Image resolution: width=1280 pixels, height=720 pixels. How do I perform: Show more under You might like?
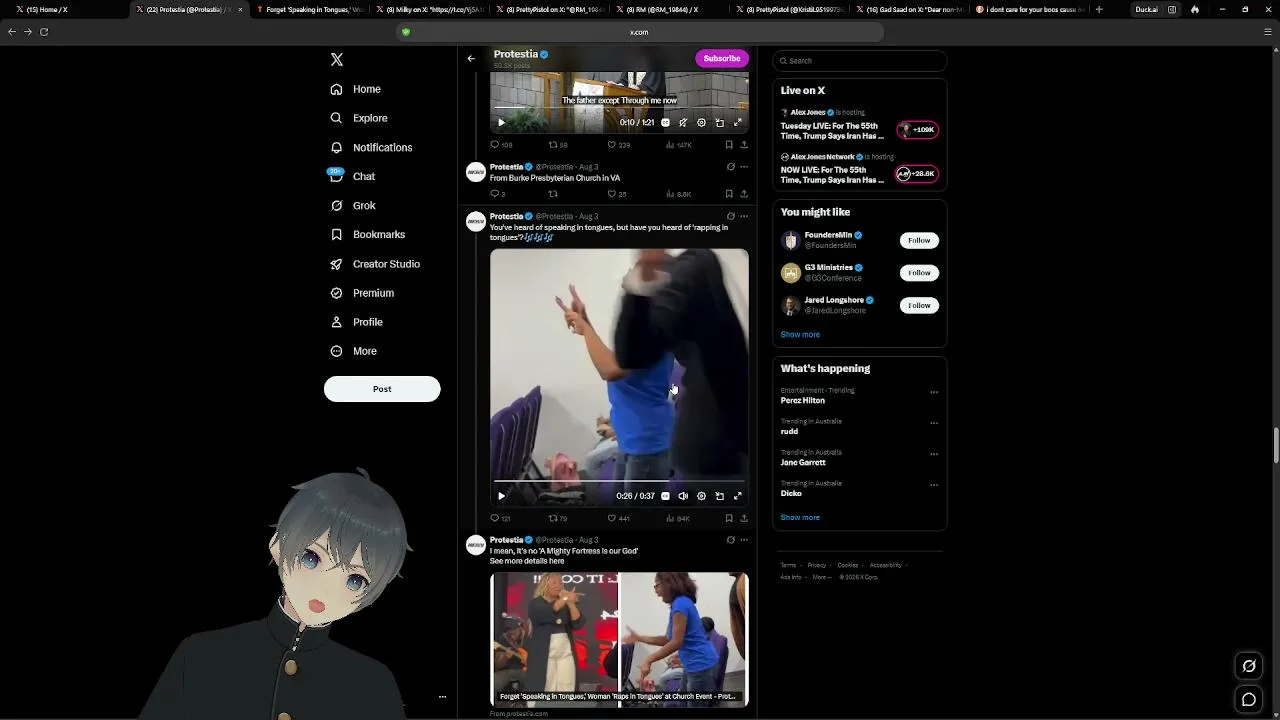point(800,335)
